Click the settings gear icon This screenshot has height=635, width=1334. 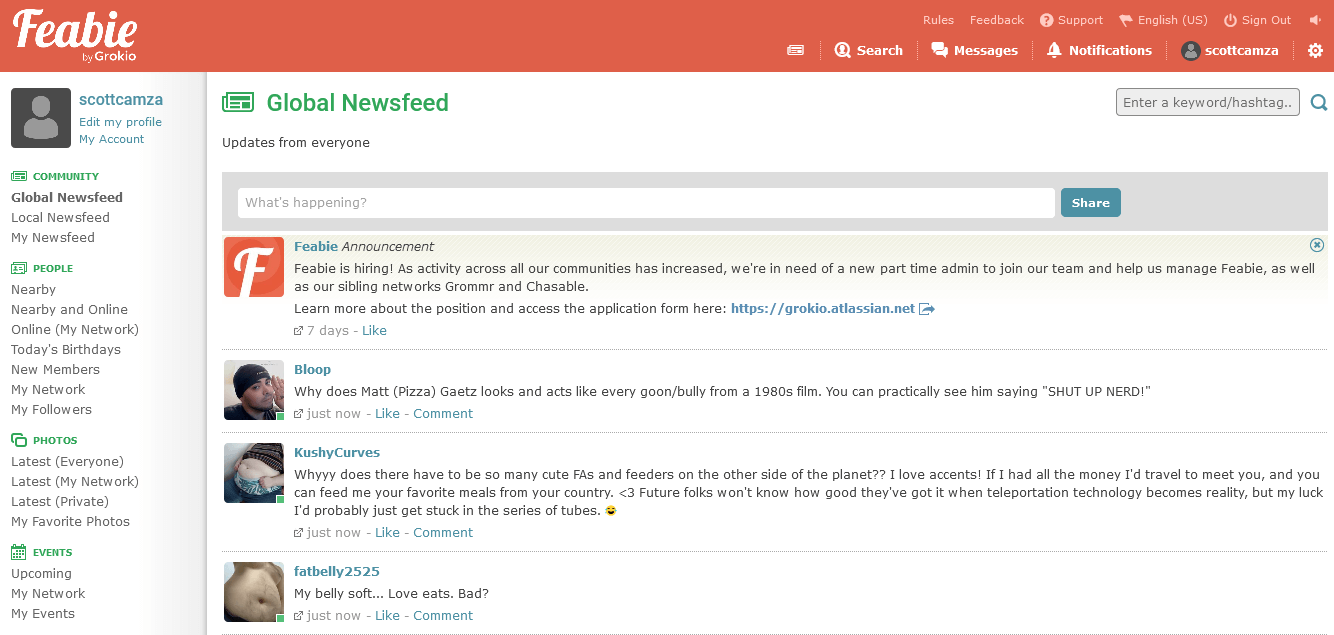pyautogui.click(x=1315, y=50)
